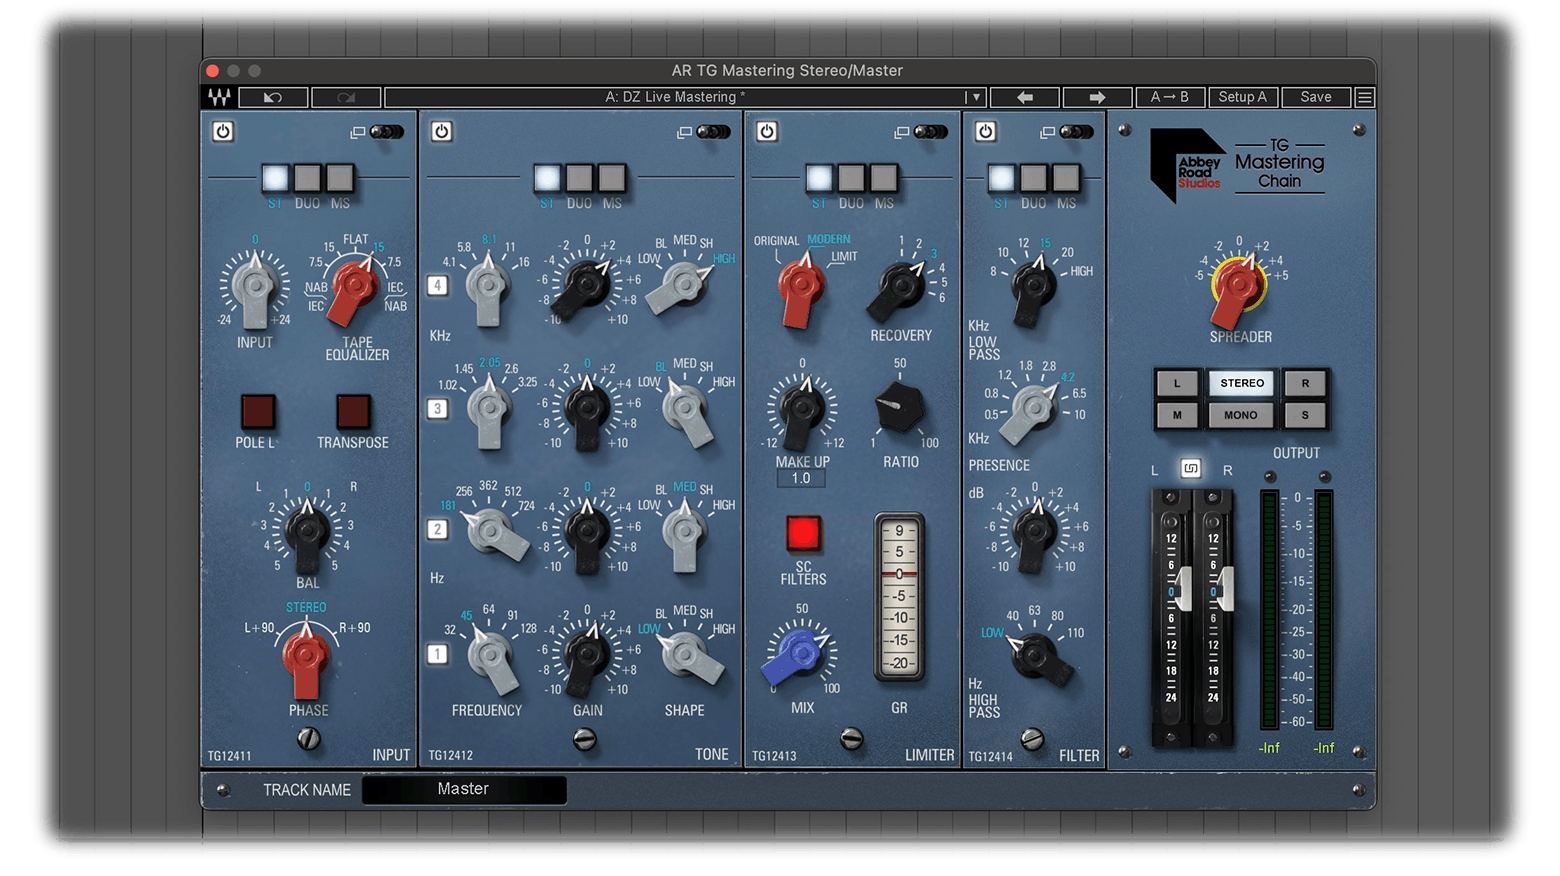Undo the last change
Screen dimensions: 1560x876
(x=273, y=97)
